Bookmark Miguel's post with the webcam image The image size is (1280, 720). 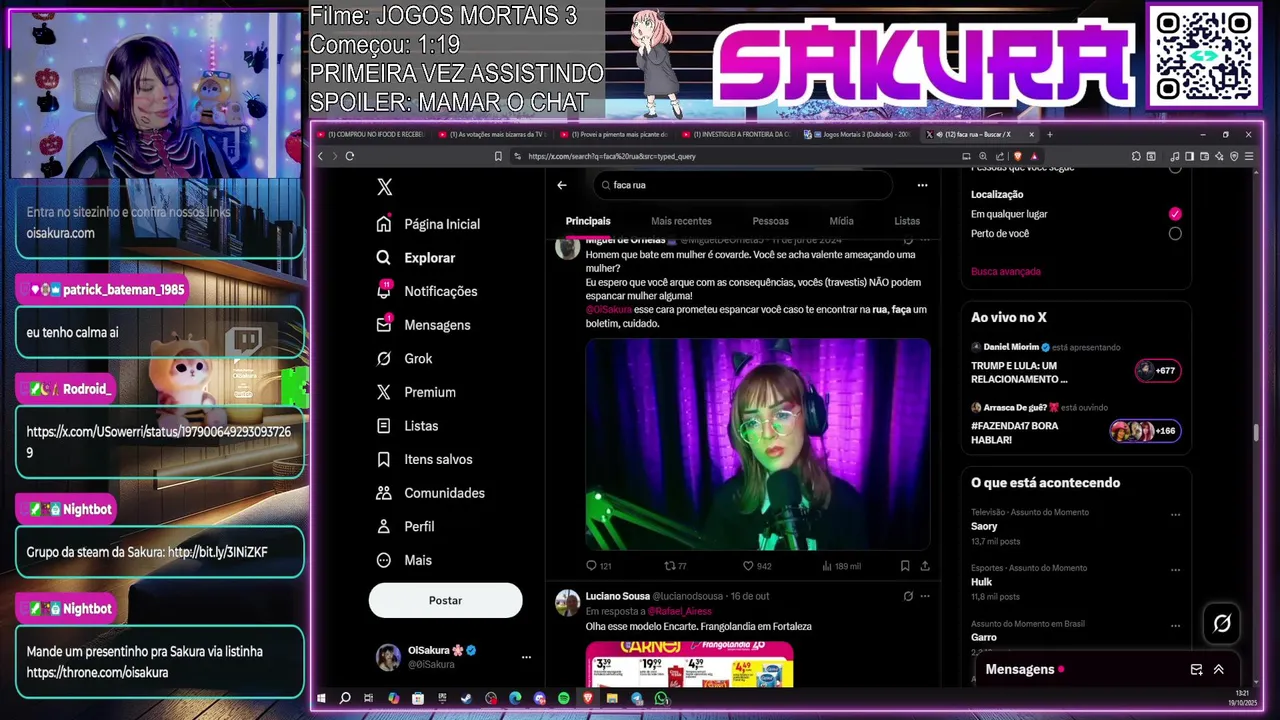click(905, 566)
